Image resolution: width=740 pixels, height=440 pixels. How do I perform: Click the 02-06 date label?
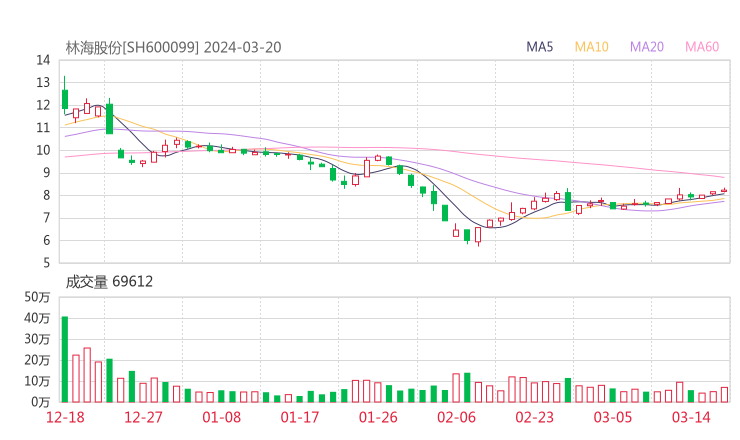click(456, 417)
